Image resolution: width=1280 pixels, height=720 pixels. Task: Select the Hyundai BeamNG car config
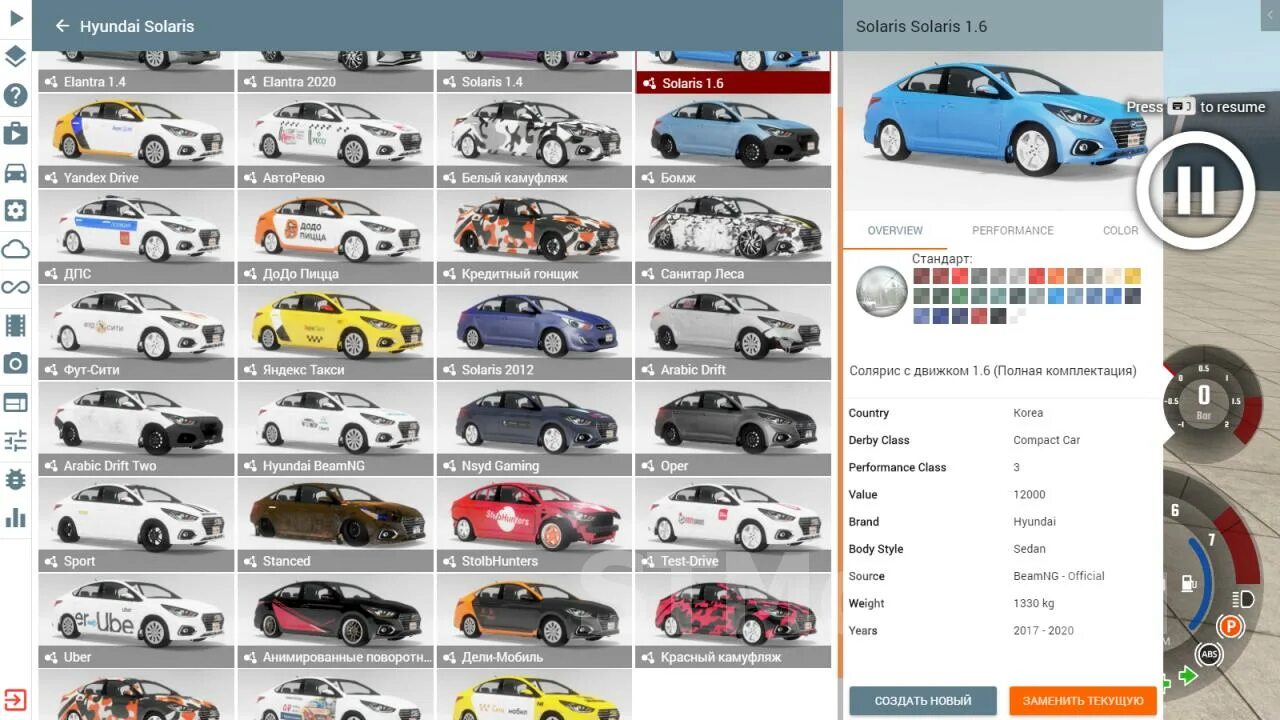(335, 429)
